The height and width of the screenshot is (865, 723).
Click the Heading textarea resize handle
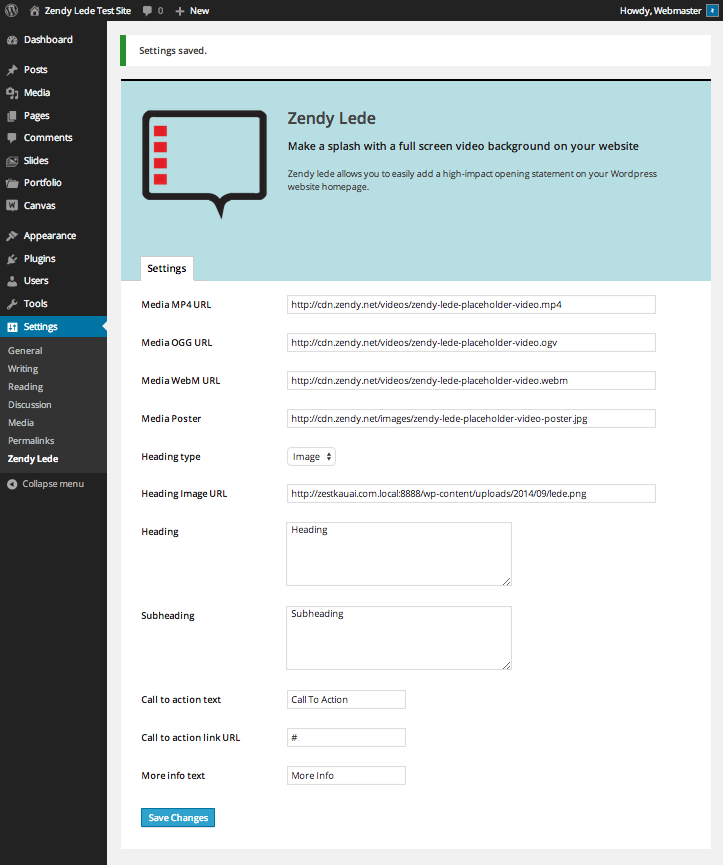(507, 581)
